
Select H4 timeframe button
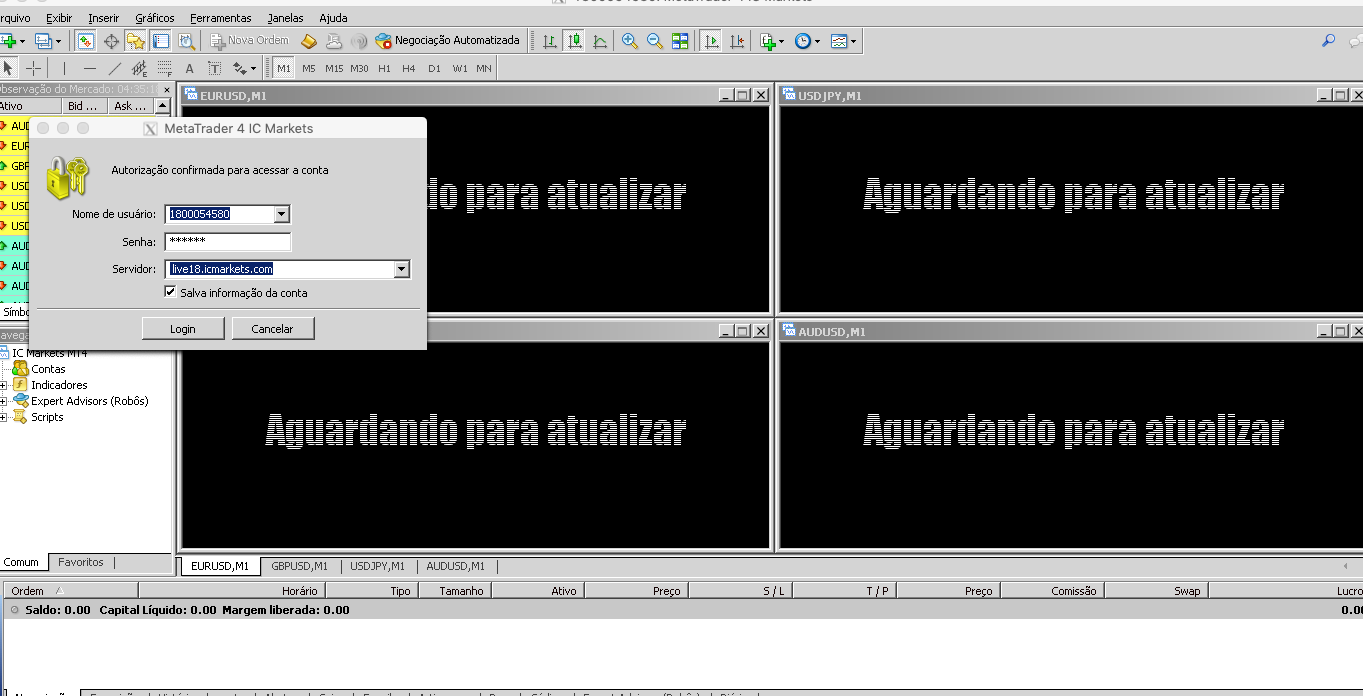[409, 68]
